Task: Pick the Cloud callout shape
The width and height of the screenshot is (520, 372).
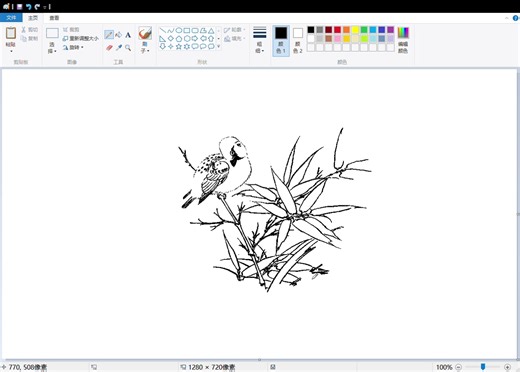Action: pyautogui.click(x=211, y=46)
